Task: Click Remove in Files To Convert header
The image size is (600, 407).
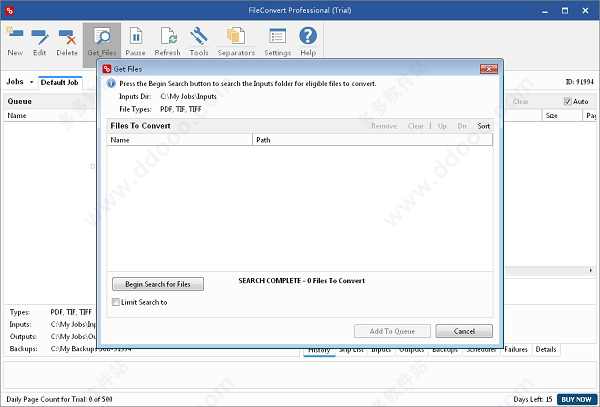Action: click(384, 126)
